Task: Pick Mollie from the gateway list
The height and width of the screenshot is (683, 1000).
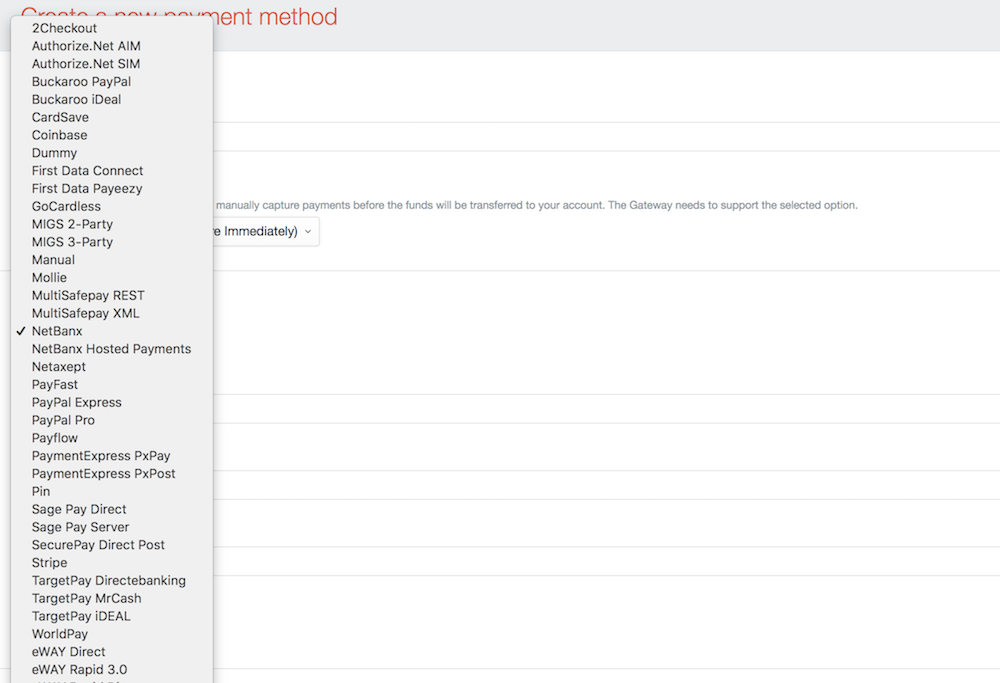Action: point(112,278)
